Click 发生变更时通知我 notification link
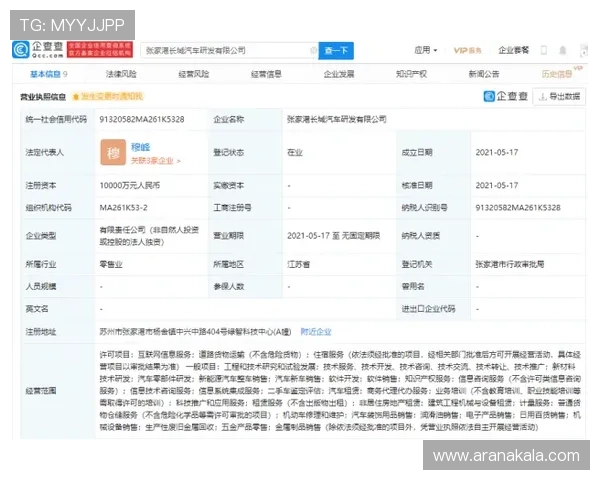The image size is (600, 480). click(x=112, y=96)
